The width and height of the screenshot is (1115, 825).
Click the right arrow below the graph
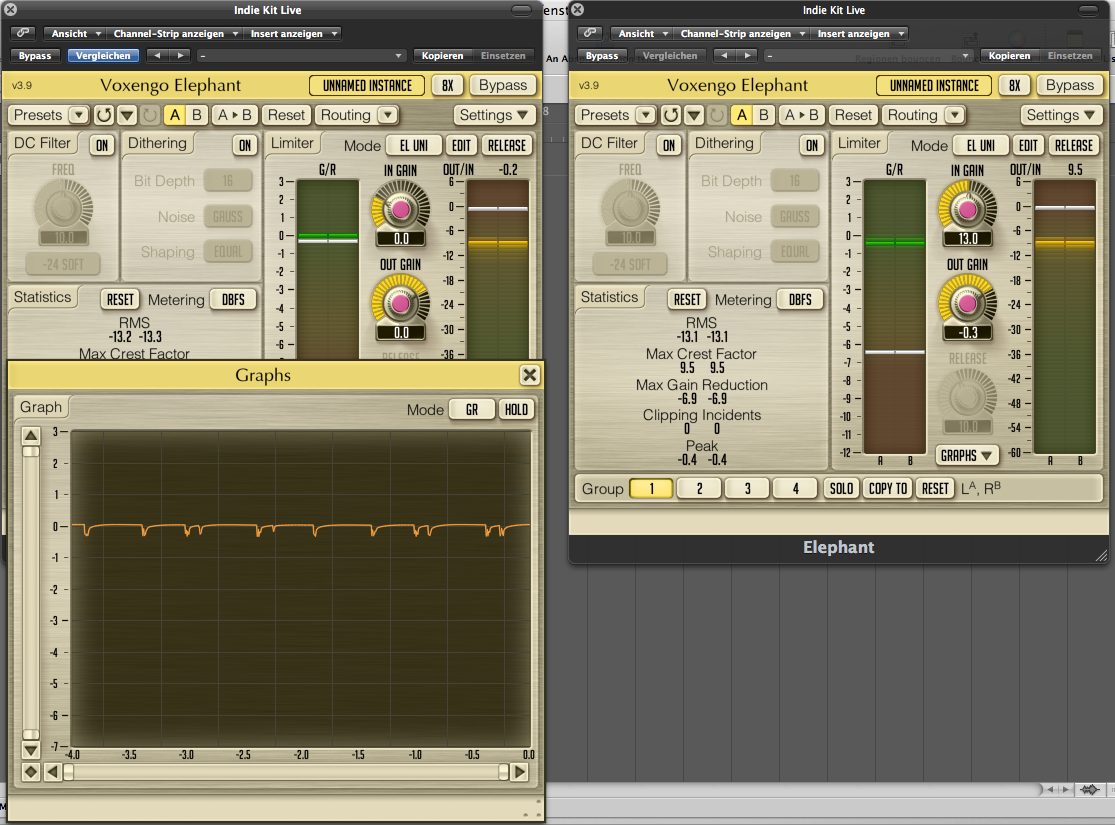click(520, 772)
